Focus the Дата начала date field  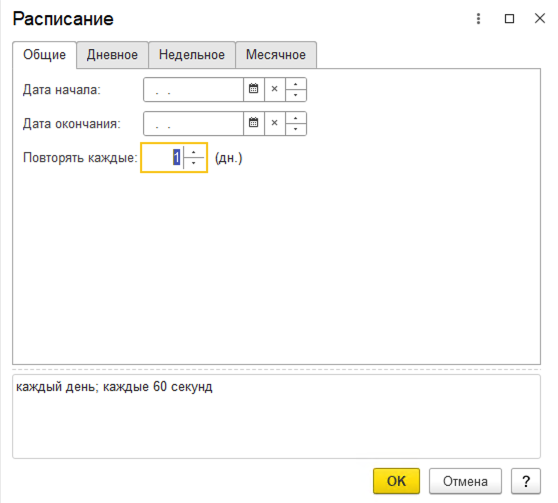194,89
